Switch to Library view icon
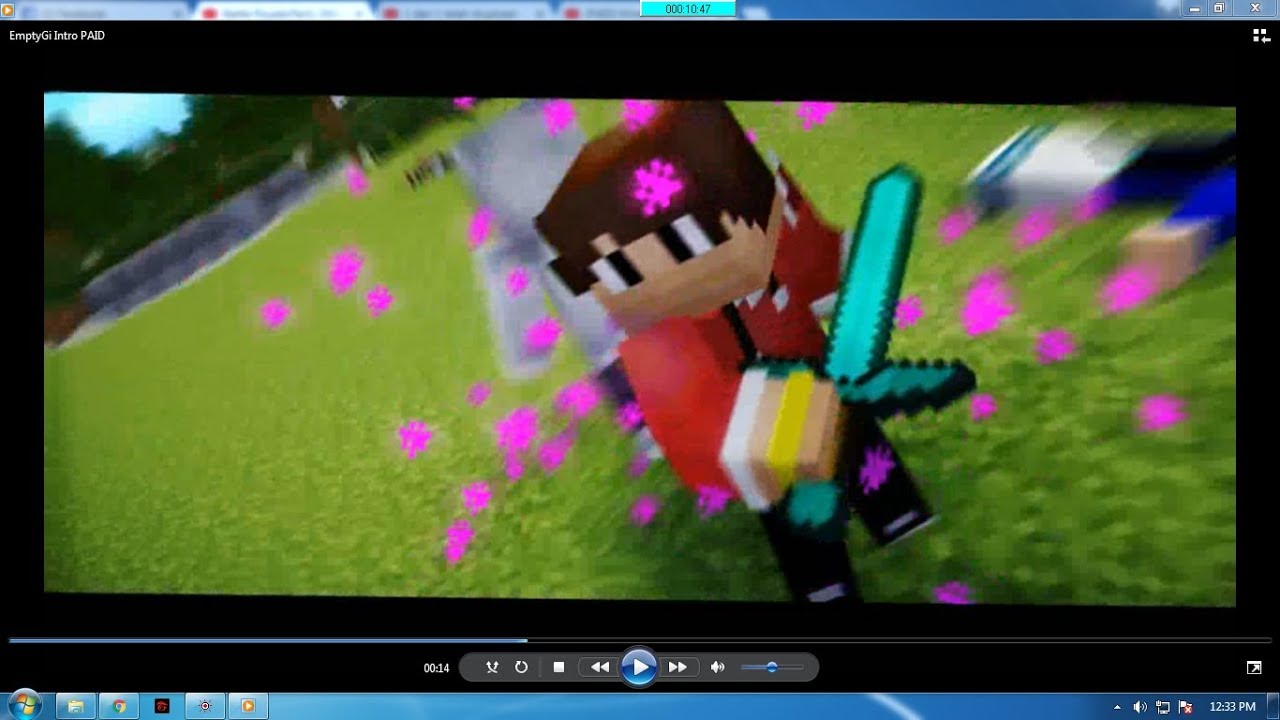The image size is (1280, 720). tap(1261, 36)
